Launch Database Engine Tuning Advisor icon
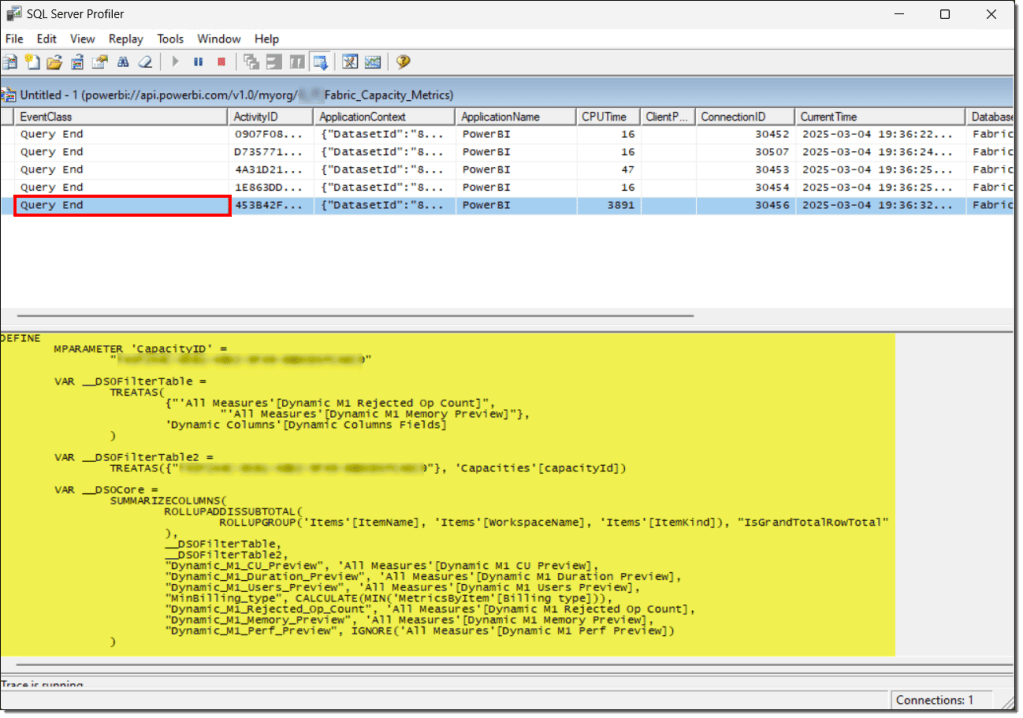Image resolution: width=1023 pixels, height=718 pixels. [x=350, y=62]
